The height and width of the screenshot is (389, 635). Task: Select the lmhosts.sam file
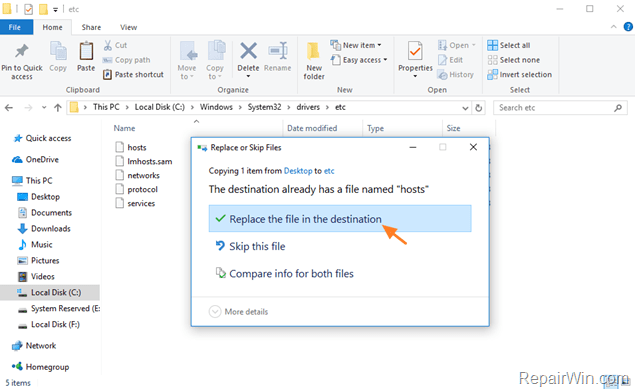(144, 162)
